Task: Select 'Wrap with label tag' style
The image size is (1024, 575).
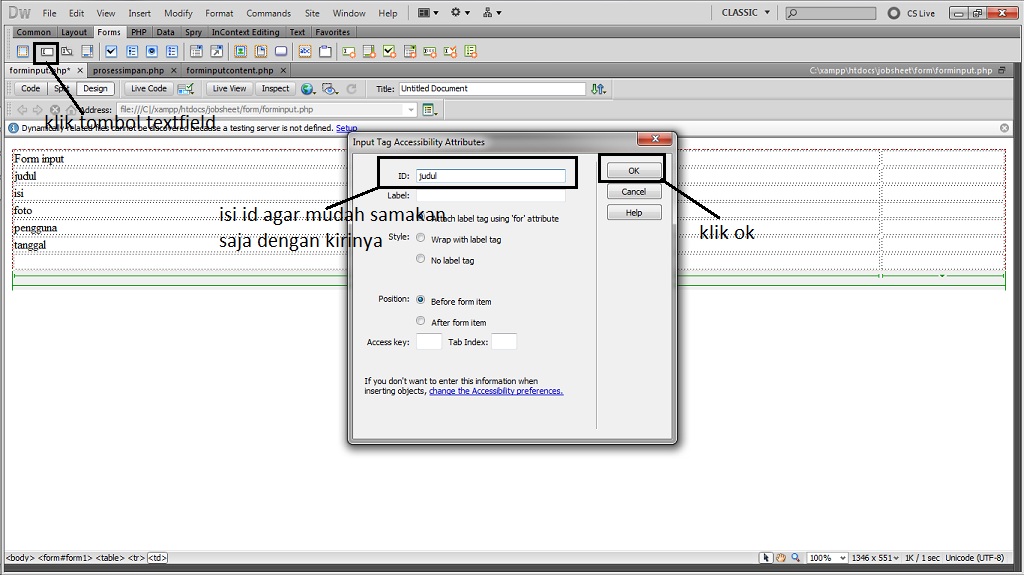Action: 421,238
